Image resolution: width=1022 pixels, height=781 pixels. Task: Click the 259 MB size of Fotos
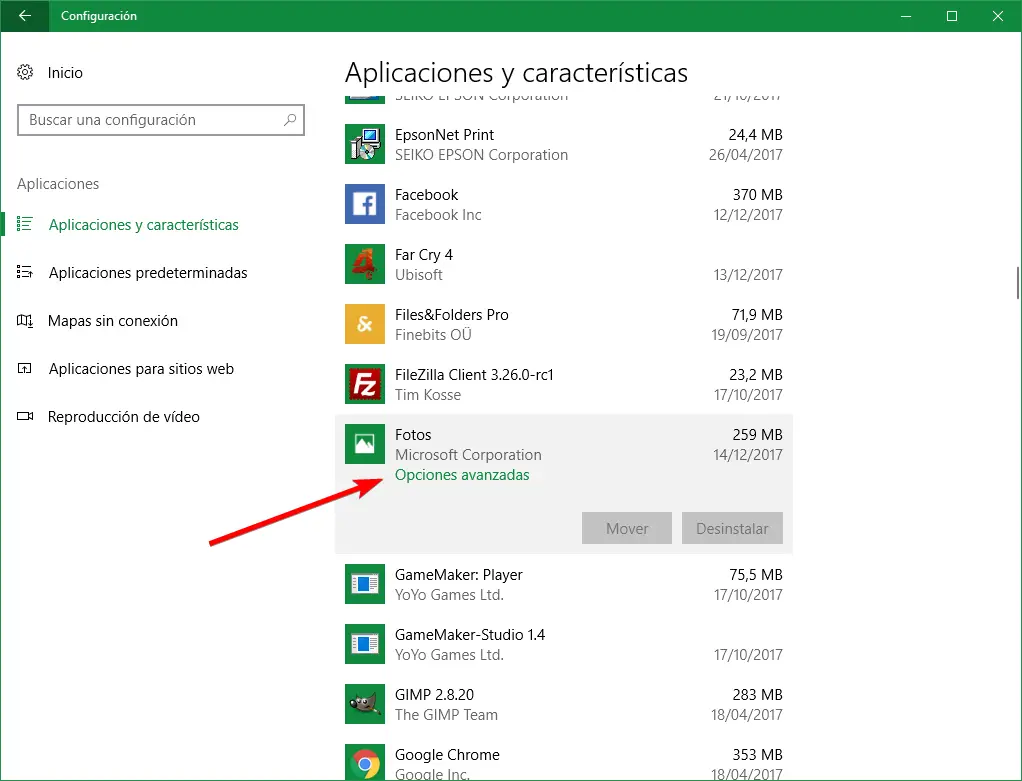[x=757, y=435]
